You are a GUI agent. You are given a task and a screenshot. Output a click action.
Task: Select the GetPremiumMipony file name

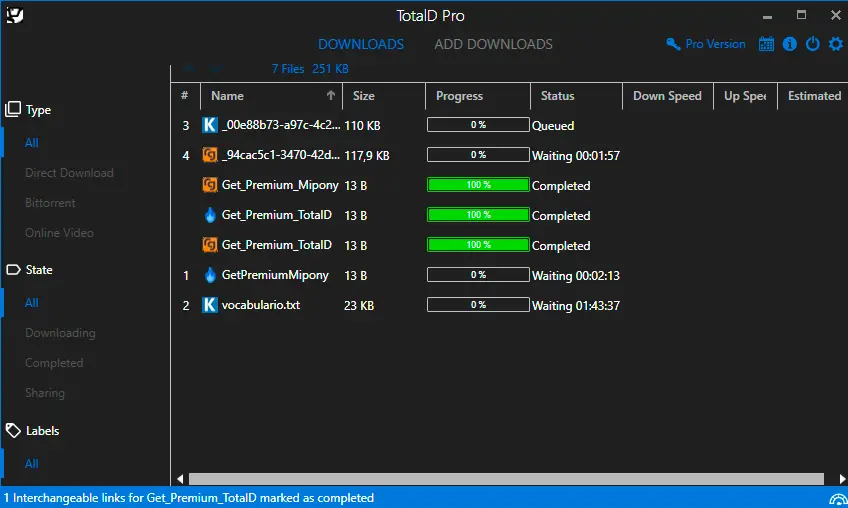pos(275,275)
